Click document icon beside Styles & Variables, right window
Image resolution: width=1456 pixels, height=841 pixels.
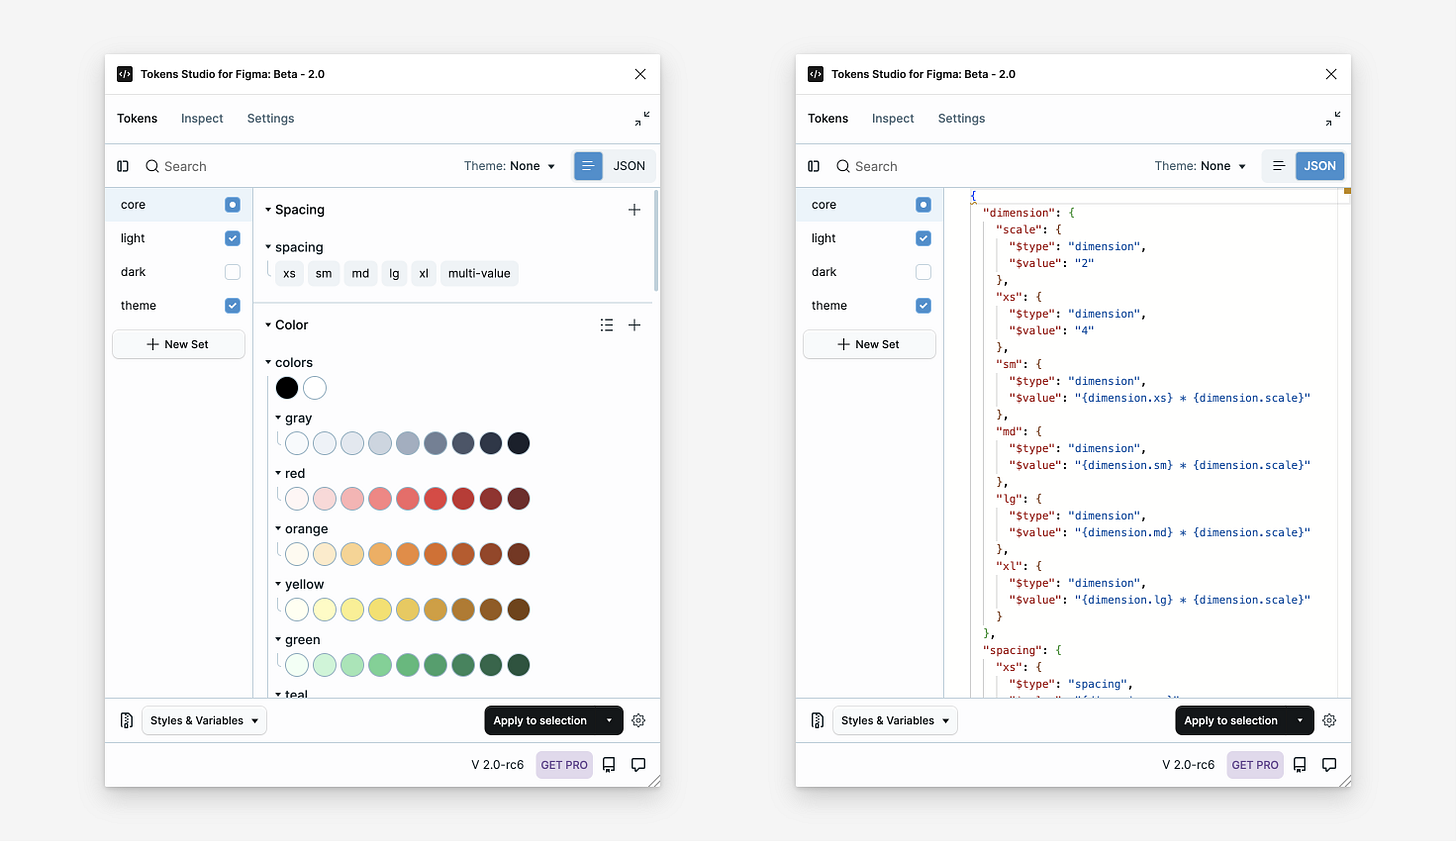(817, 720)
